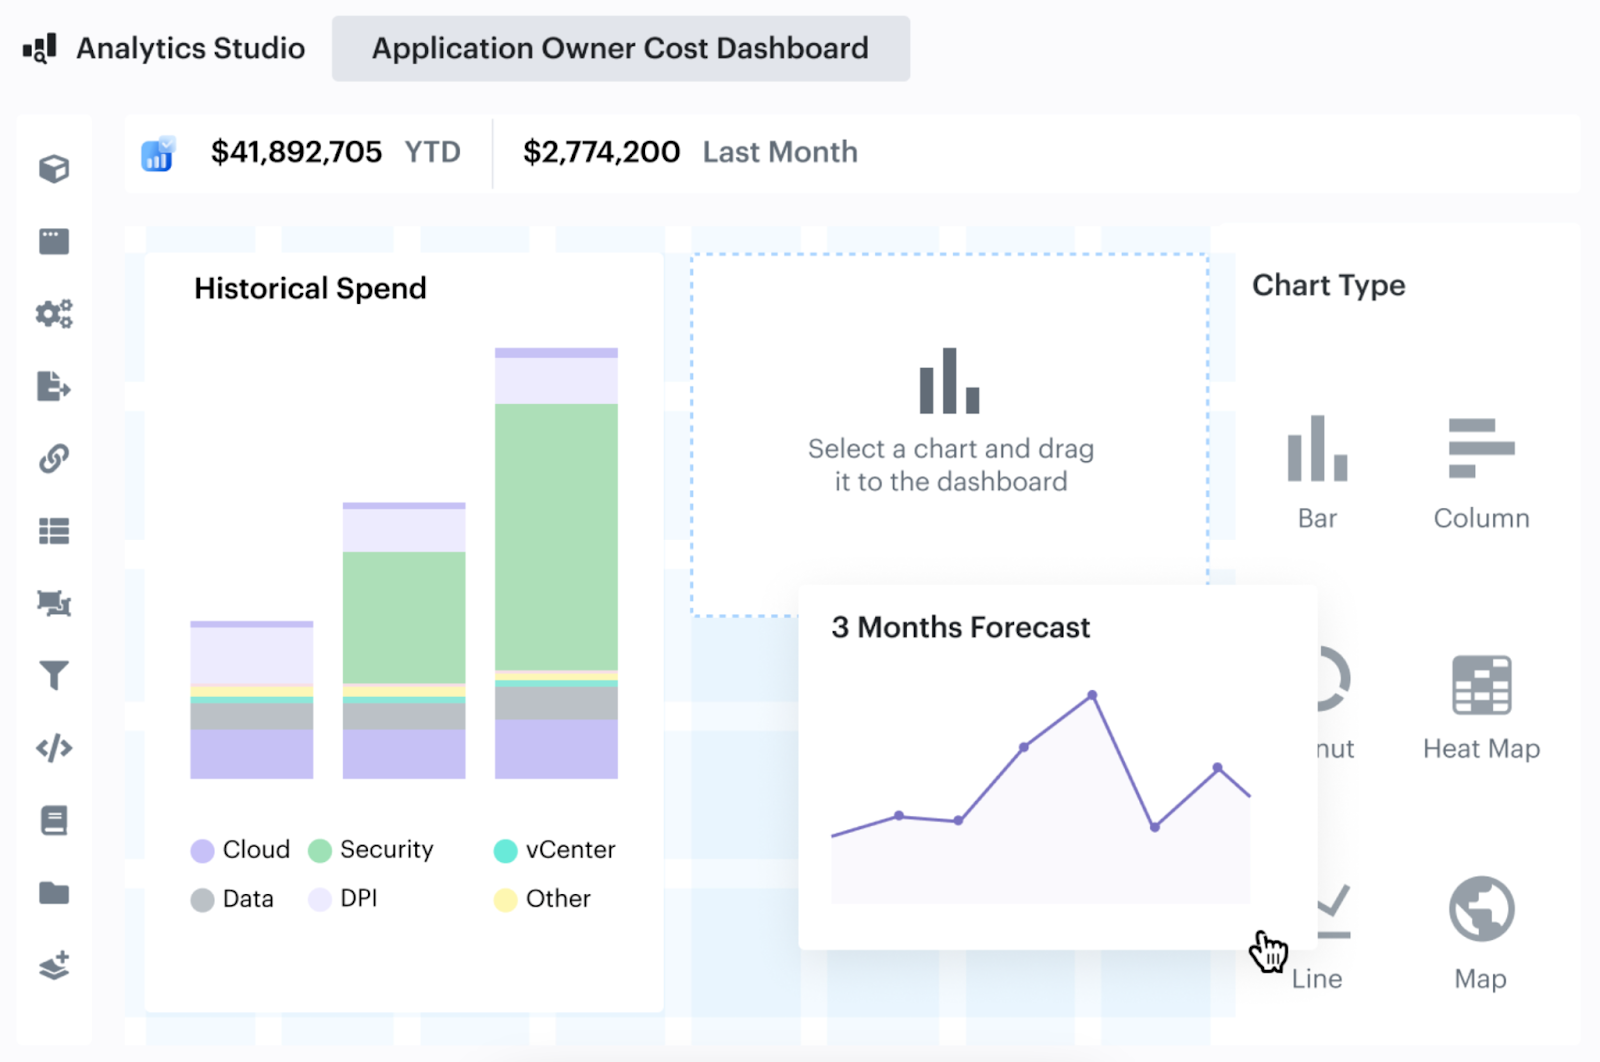The image size is (1600, 1062).
Task: Select the Column chart type
Action: (1481, 473)
